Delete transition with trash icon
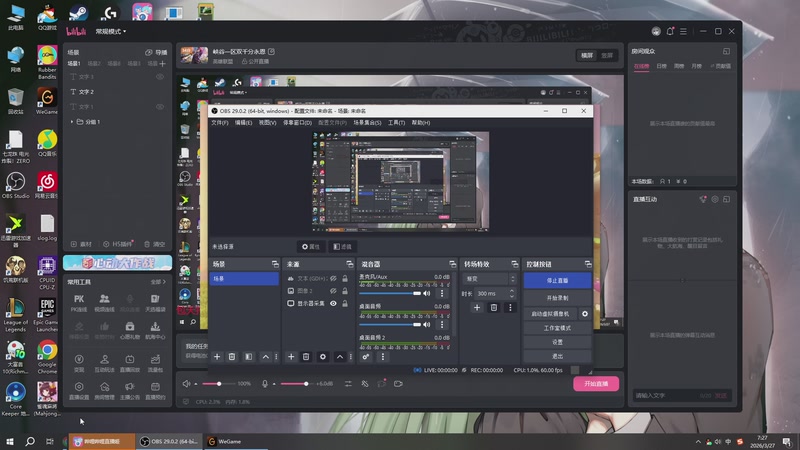Image resolution: width=800 pixels, height=450 pixels. click(x=493, y=308)
